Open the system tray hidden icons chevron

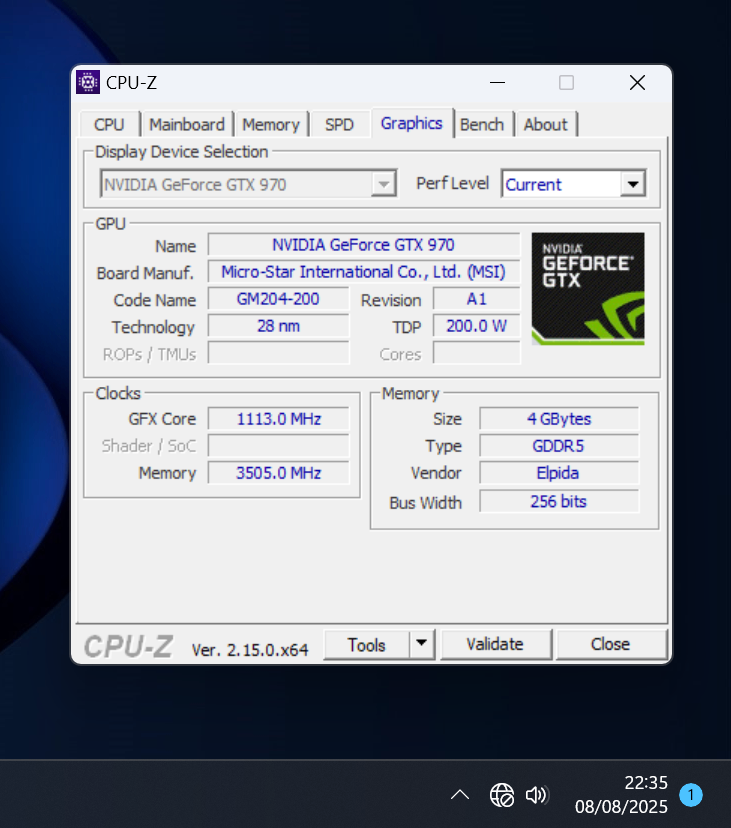pos(460,794)
